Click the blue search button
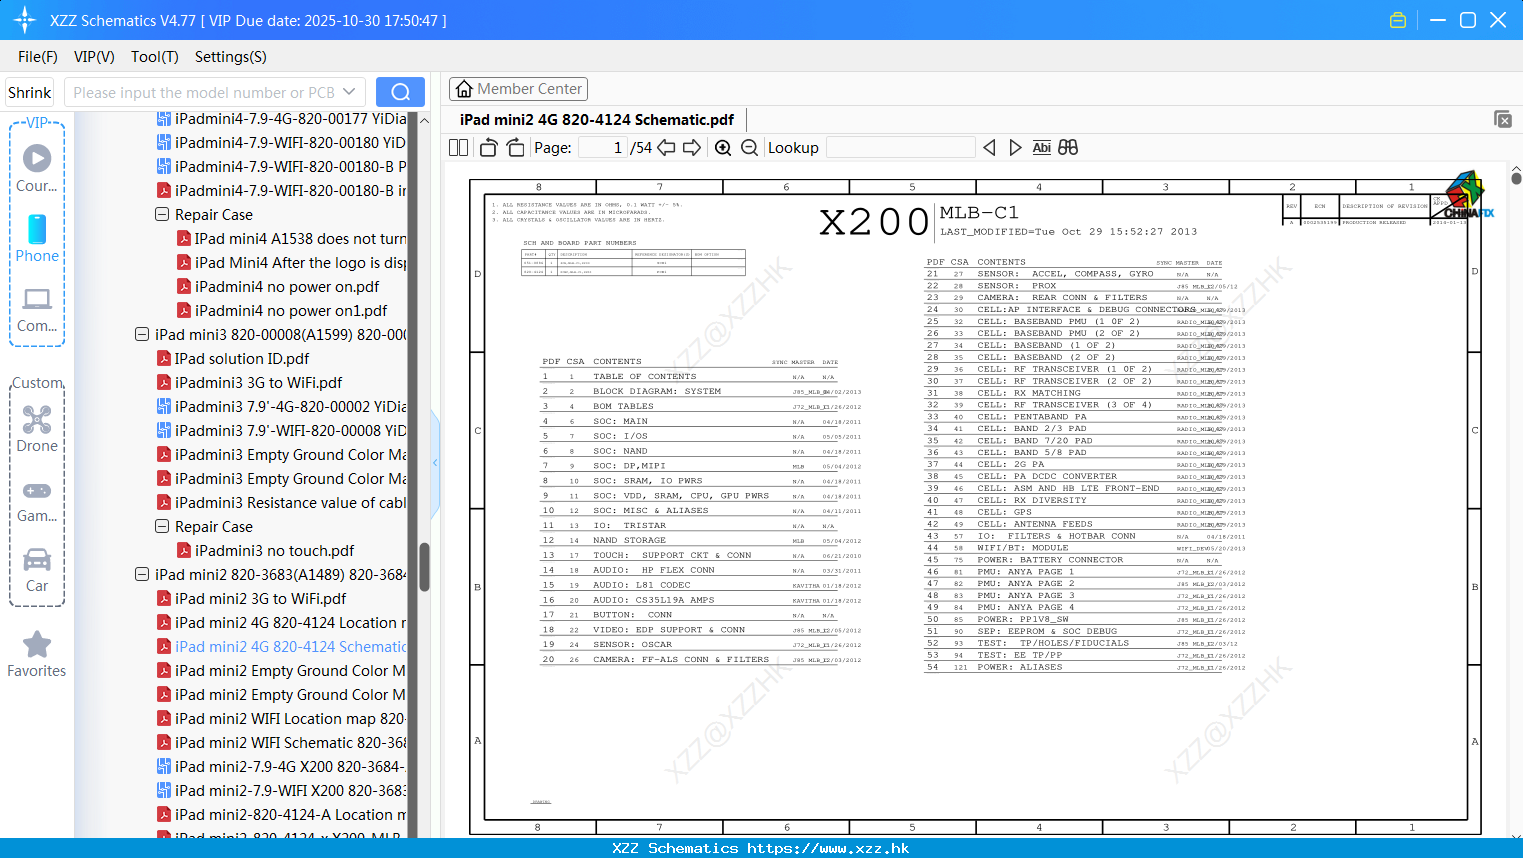Viewport: 1523px width, 858px height. point(400,92)
